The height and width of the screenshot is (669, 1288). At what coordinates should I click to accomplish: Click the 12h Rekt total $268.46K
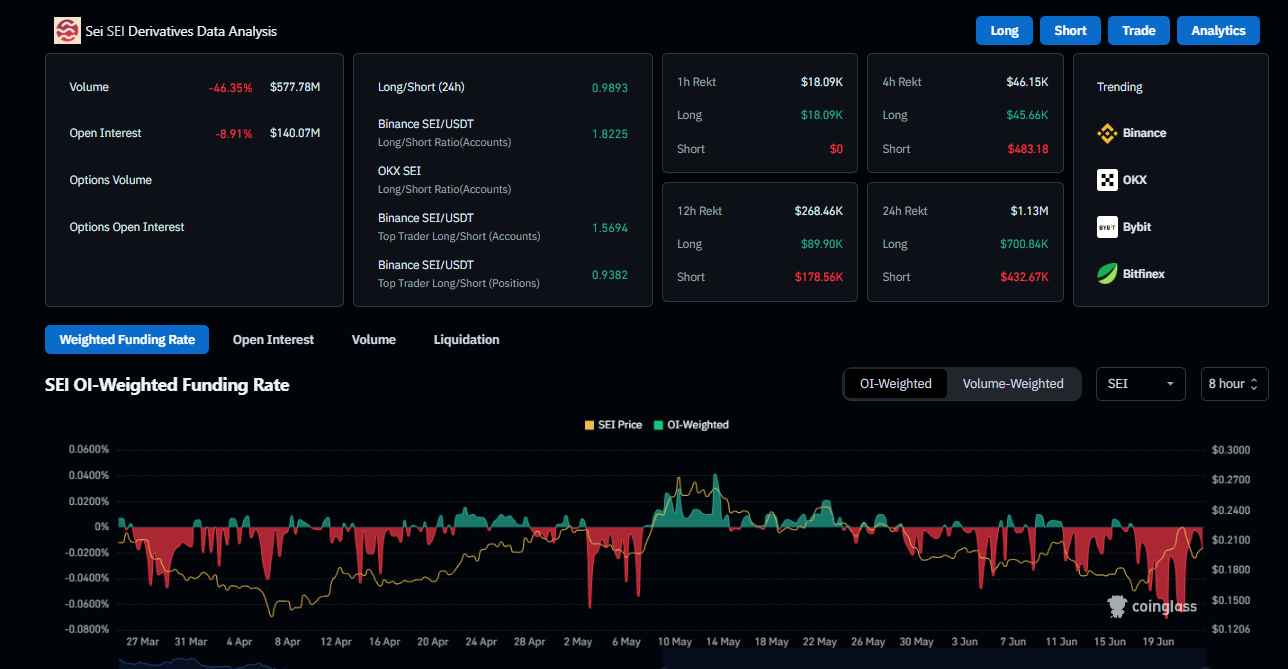(x=819, y=211)
